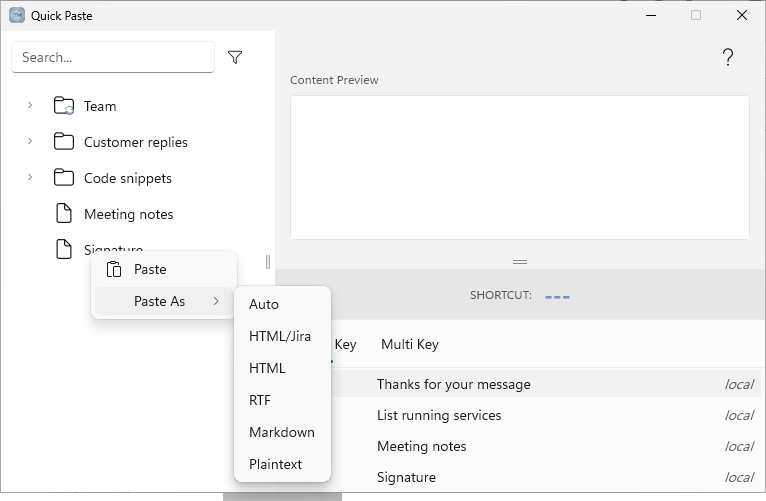Open help with the question mark icon
Screen dimensions: 766x501
(x=727, y=57)
